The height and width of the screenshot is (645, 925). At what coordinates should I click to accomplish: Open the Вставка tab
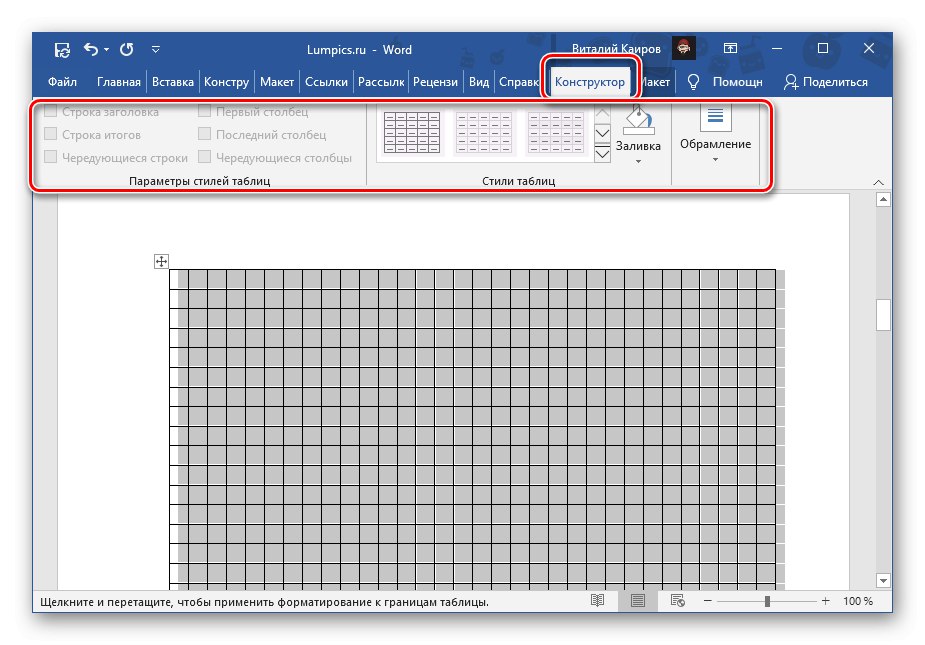[173, 82]
